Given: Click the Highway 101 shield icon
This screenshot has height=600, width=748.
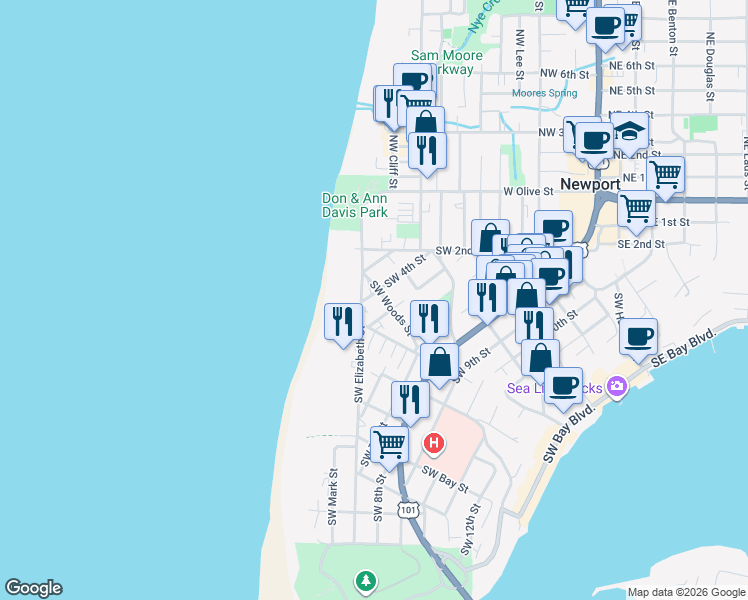Looking at the screenshot, I should point(408,510).
